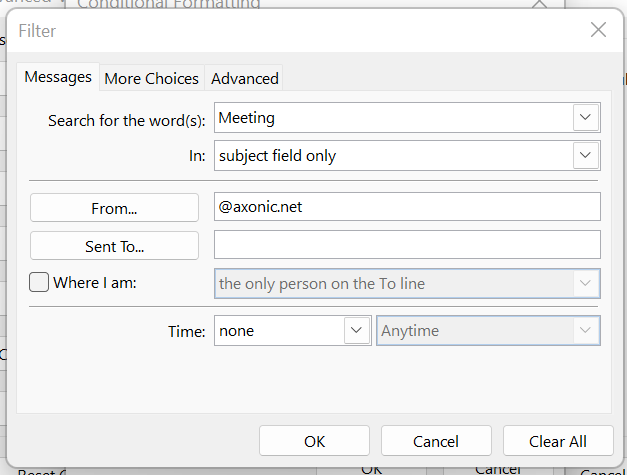Click the From field containing @axonic.net
This screenshot has width=628, height=476.
407,207
